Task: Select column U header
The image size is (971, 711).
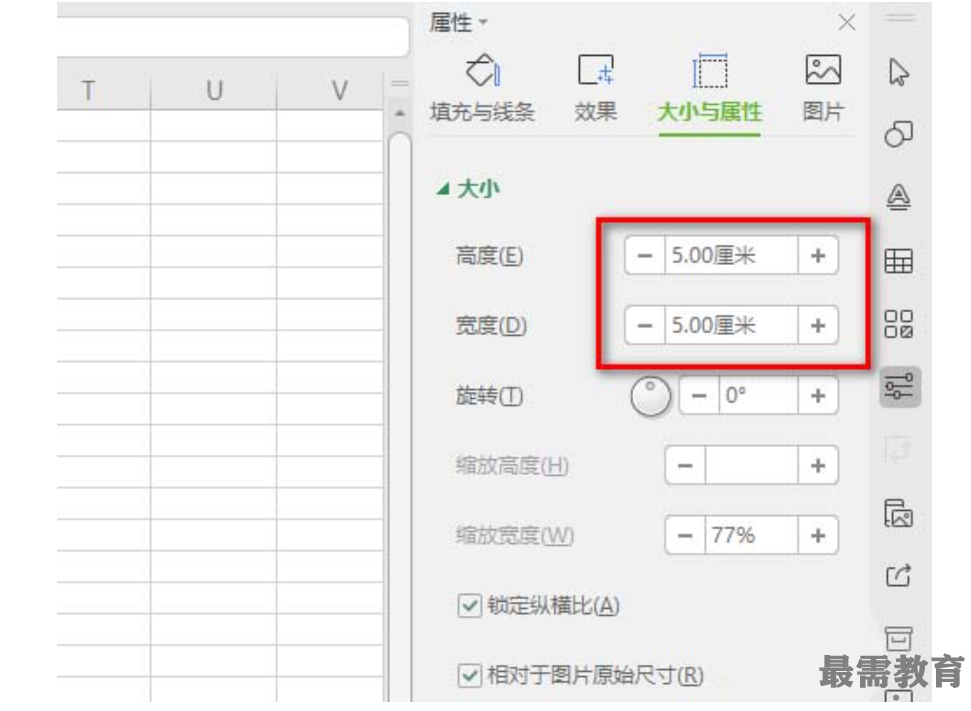Action: coord(214,90)
